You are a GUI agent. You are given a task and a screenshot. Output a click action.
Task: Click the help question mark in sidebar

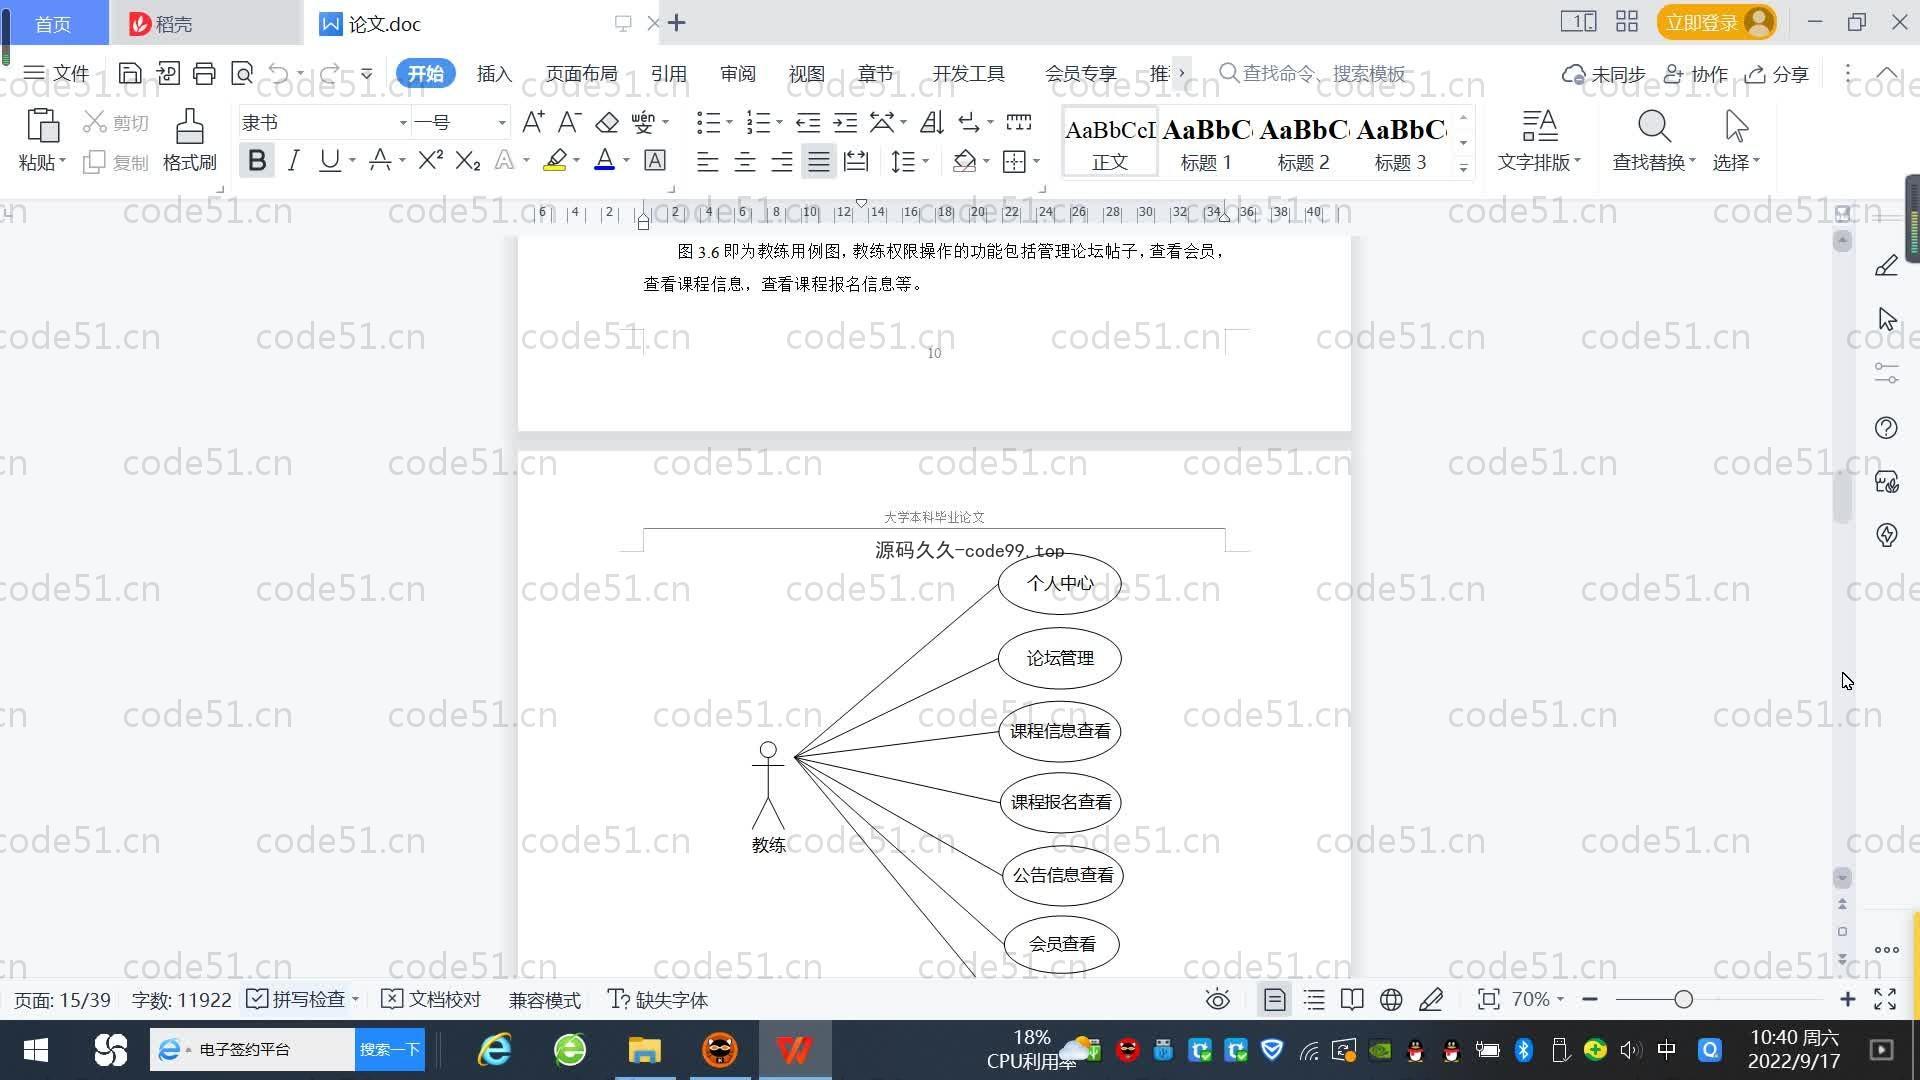pyautogui.click(x=1886, y=428)
